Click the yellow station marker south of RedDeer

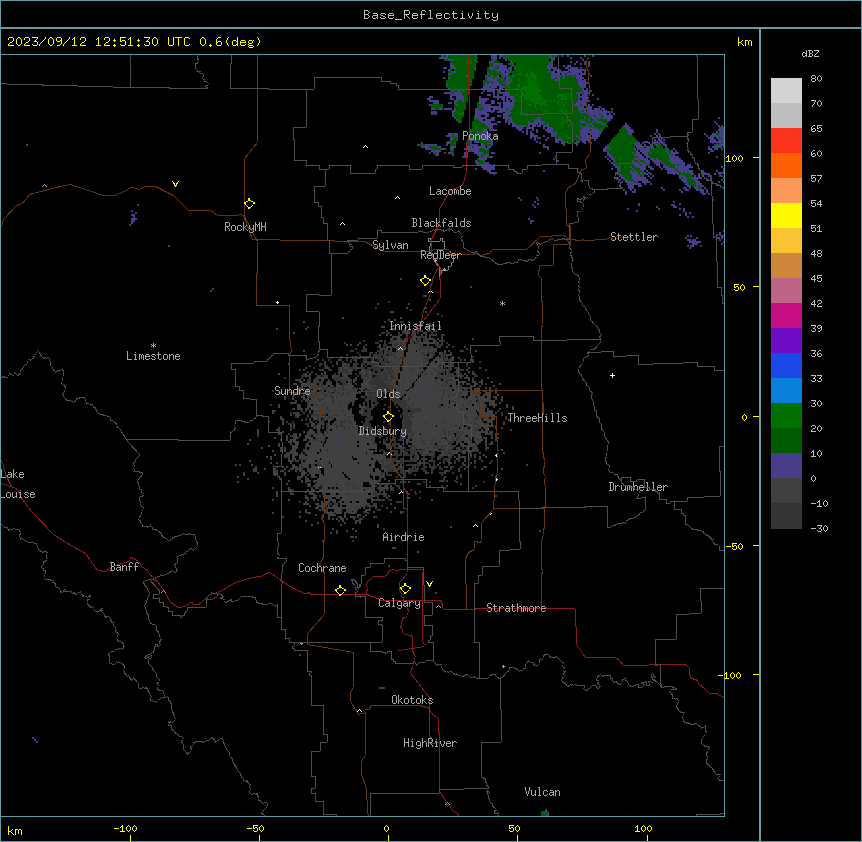tap(426, 281)
